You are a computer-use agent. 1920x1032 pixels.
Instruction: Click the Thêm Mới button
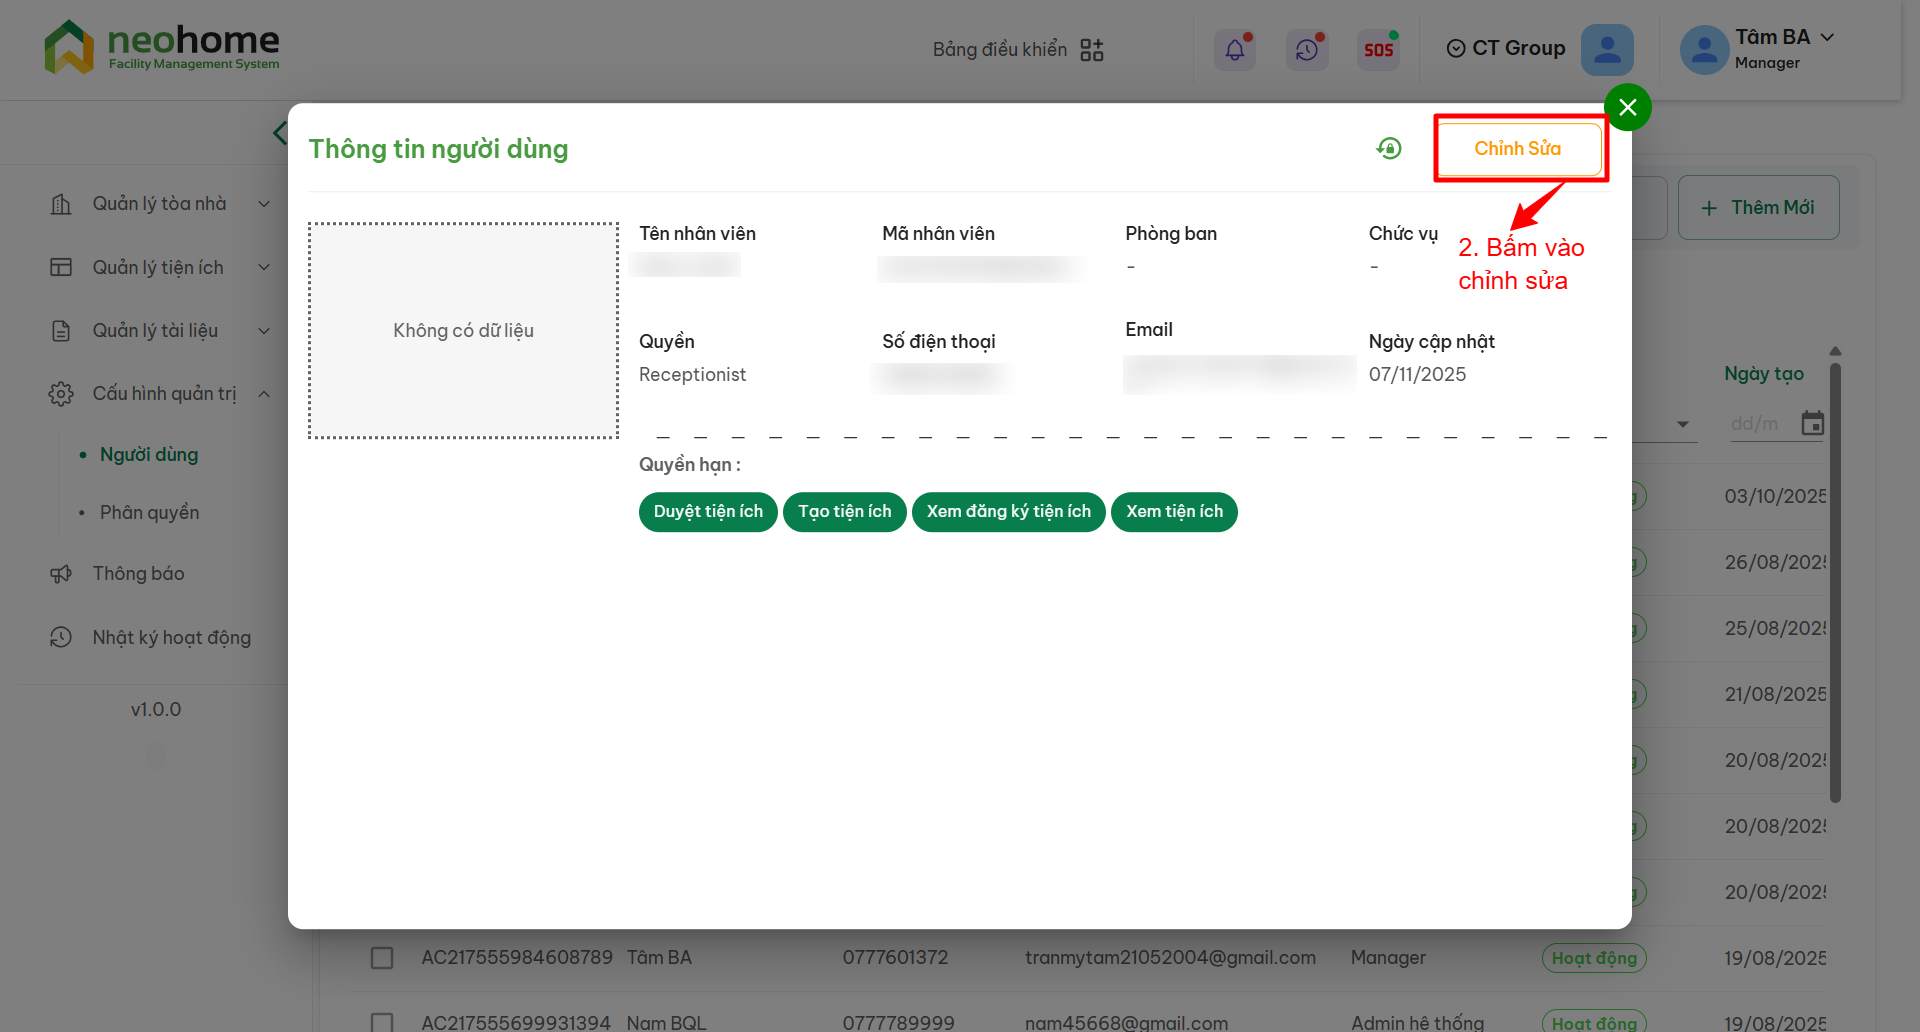(1758, 208)
